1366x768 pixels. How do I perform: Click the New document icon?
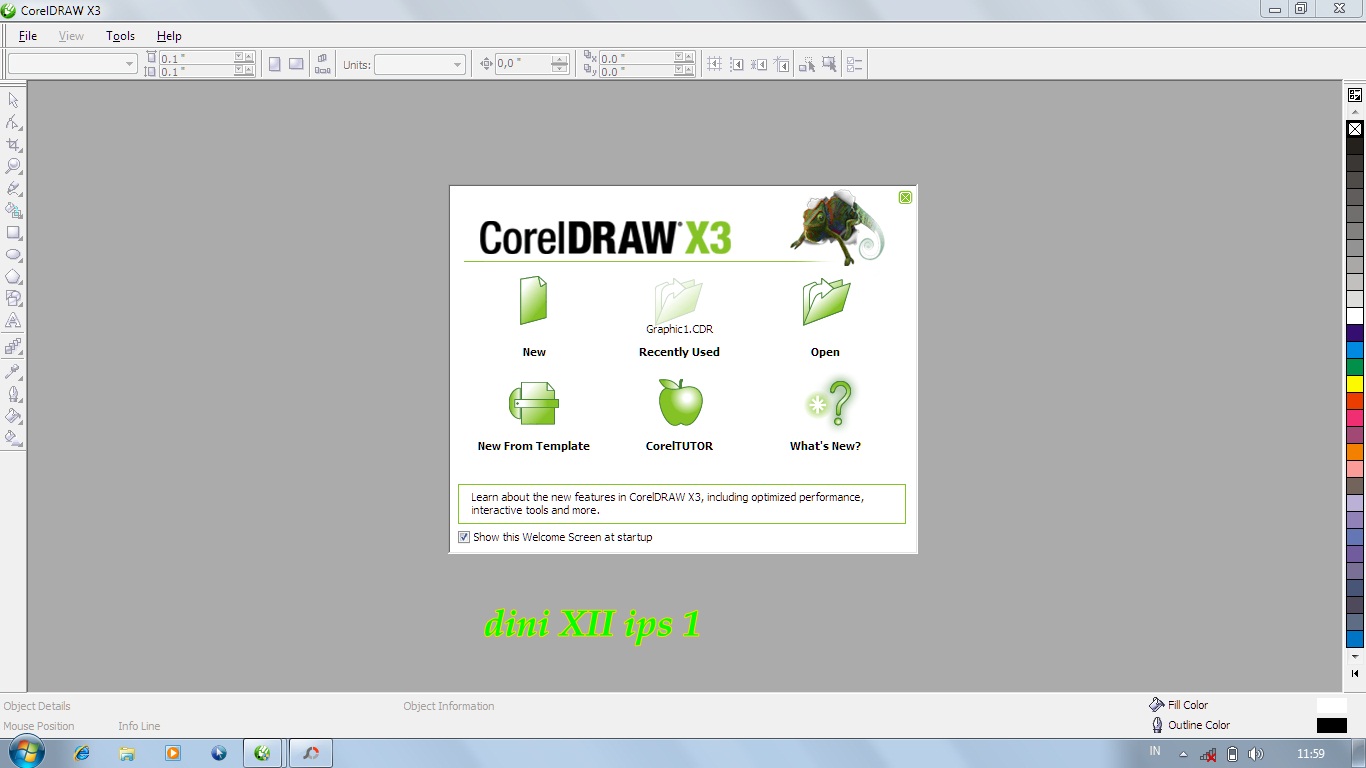(533, 300)
